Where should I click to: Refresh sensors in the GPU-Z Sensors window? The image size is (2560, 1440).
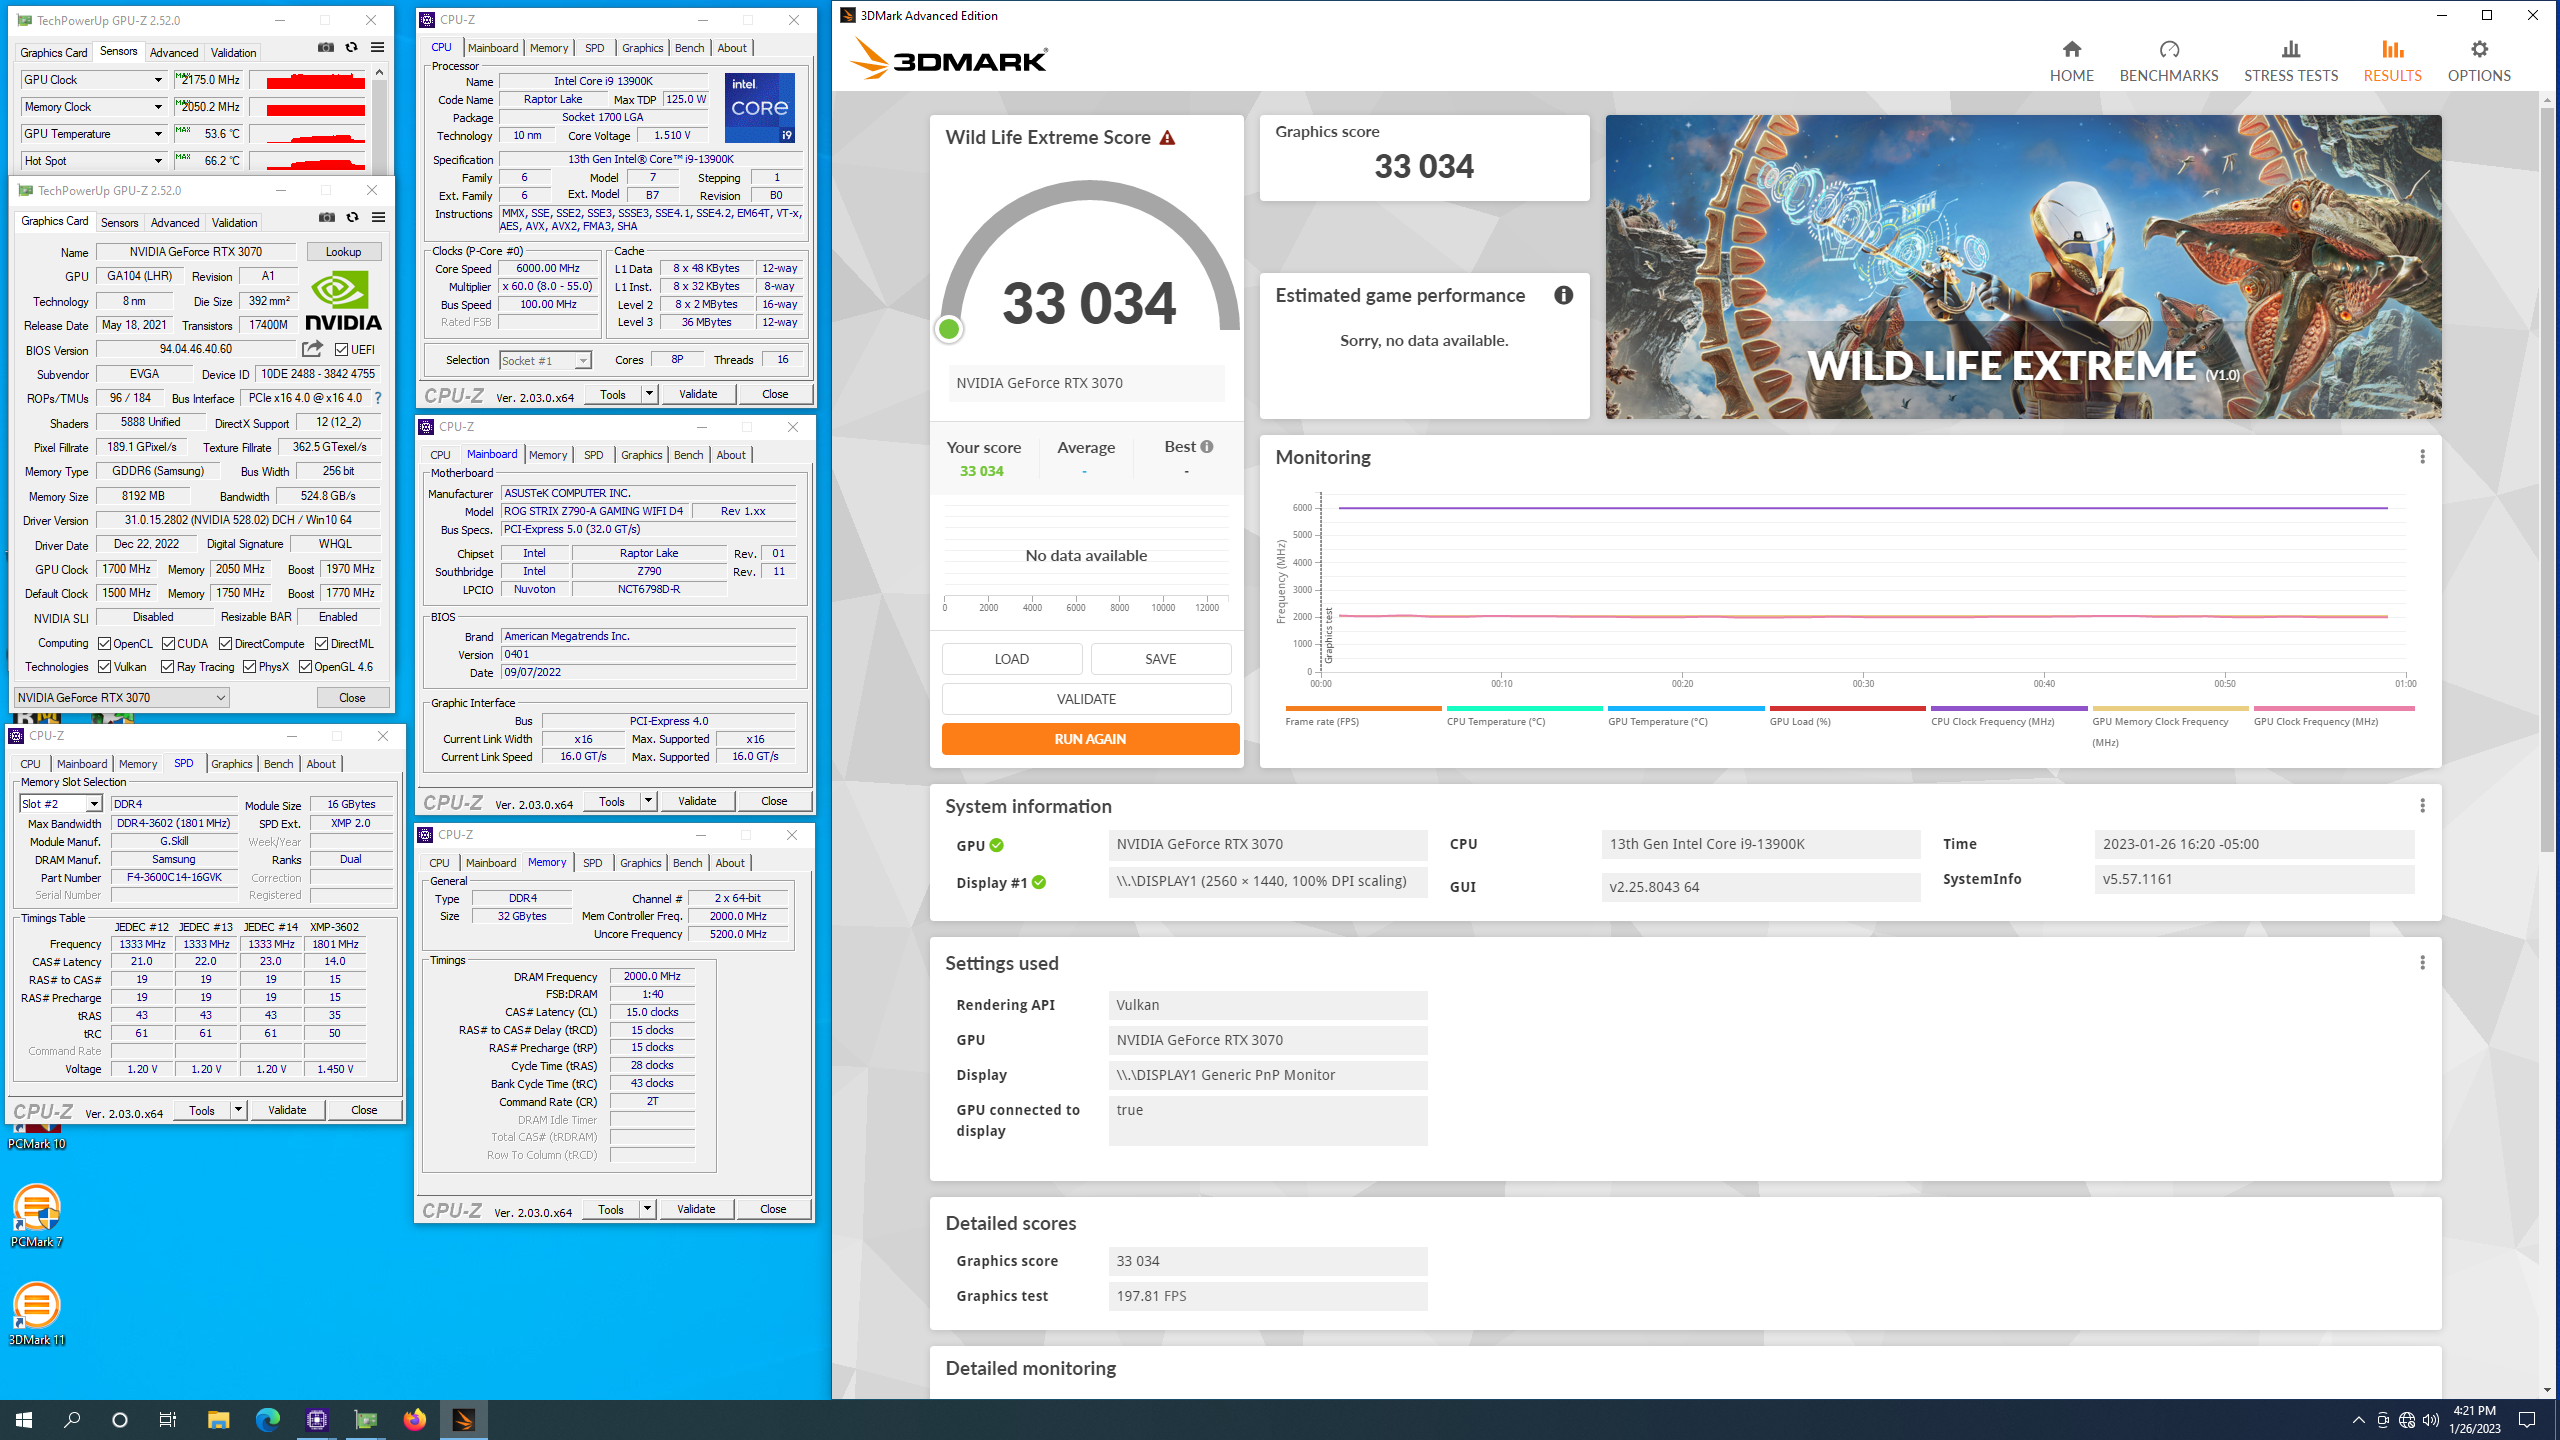(351, 47)
